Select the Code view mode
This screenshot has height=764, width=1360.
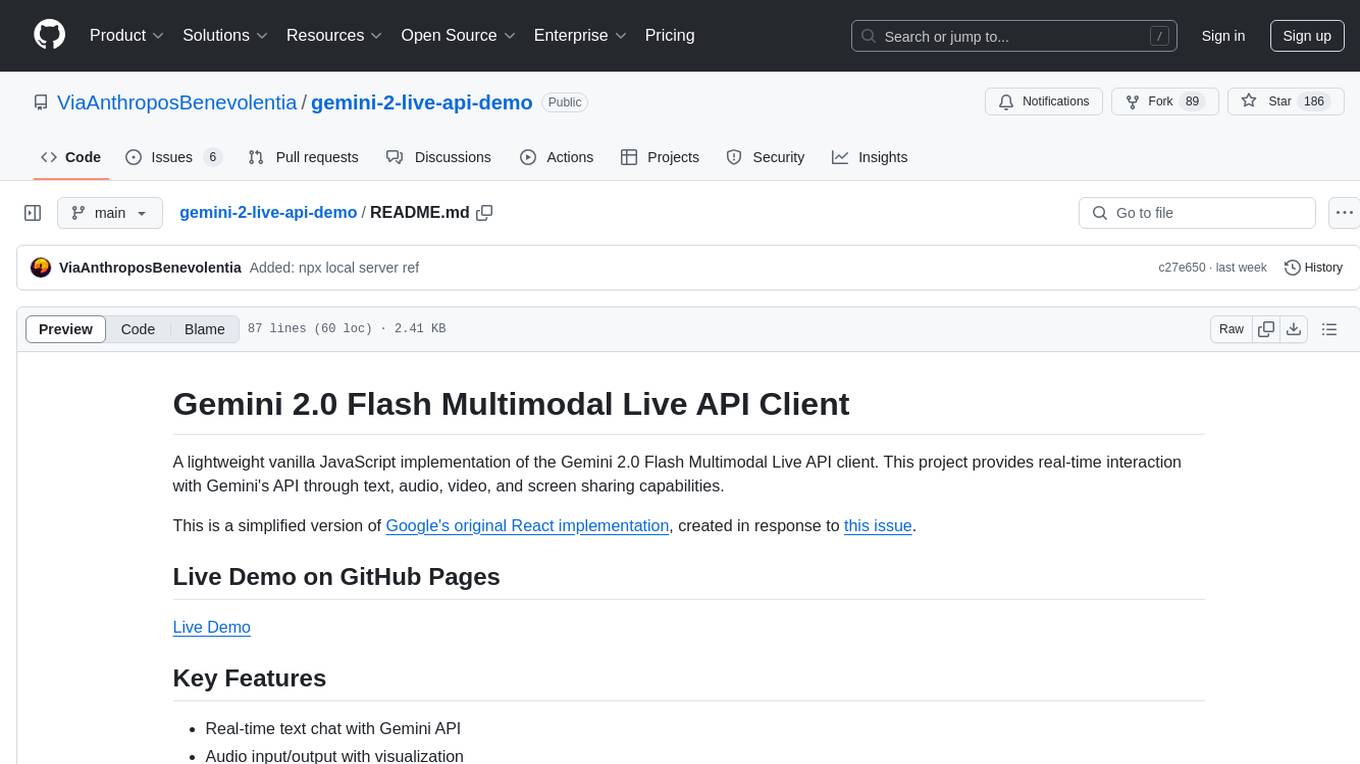pyautogui.click(x=138, y=329)
